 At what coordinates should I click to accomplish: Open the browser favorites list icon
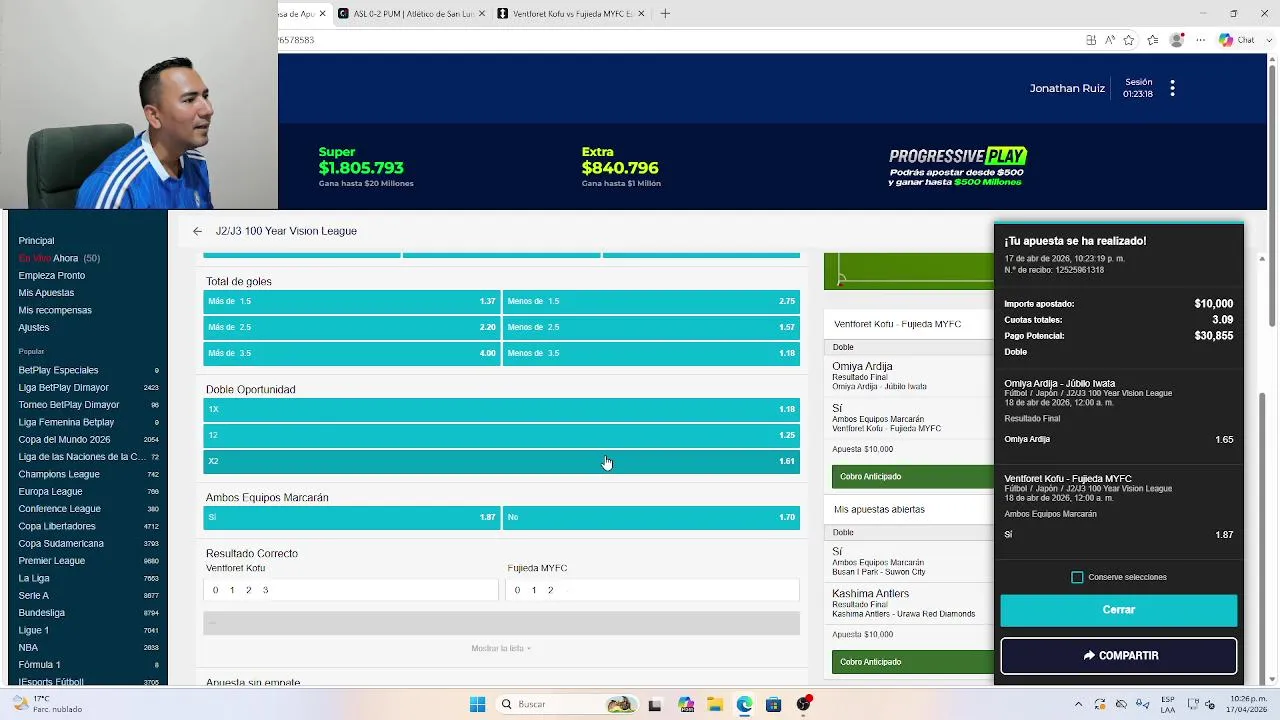tap(1153, 40)
